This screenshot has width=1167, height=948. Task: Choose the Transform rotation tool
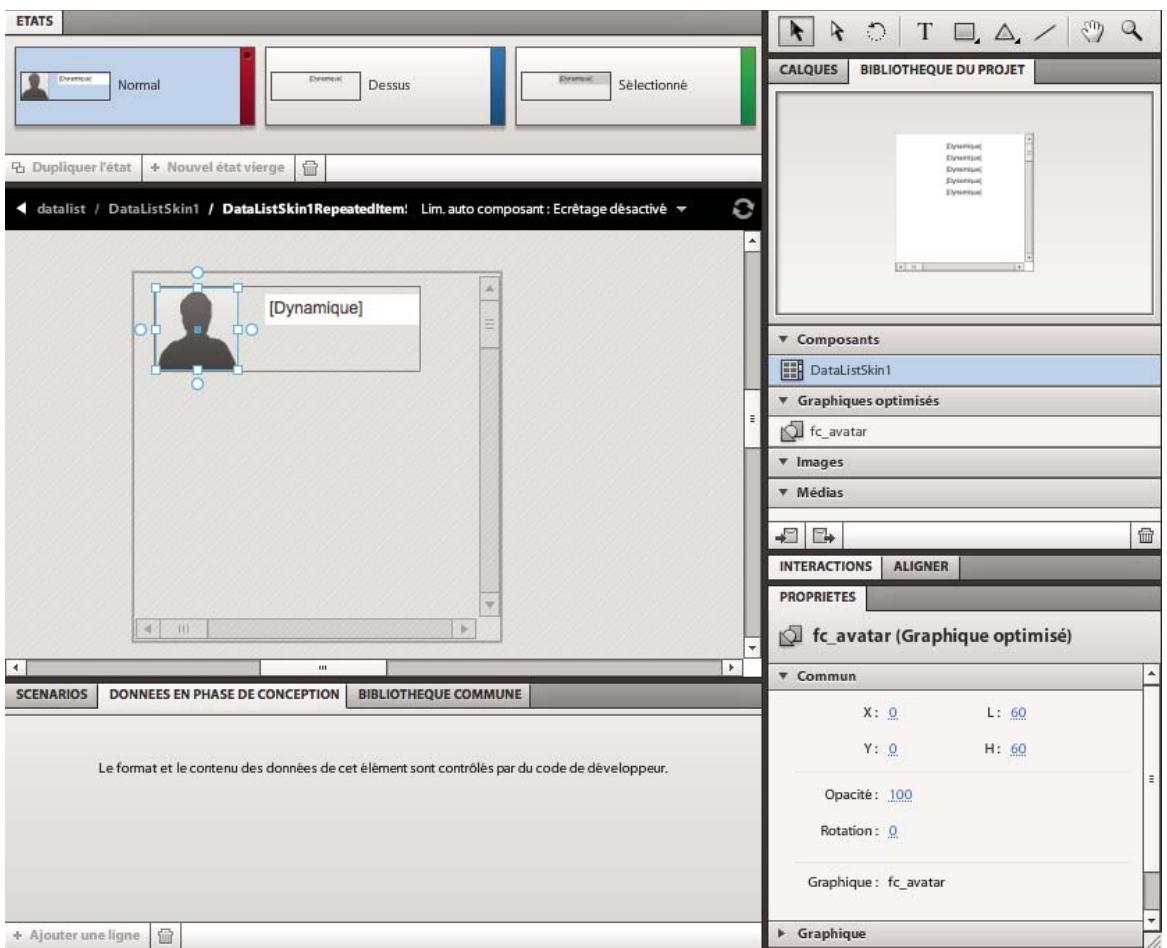877,31
